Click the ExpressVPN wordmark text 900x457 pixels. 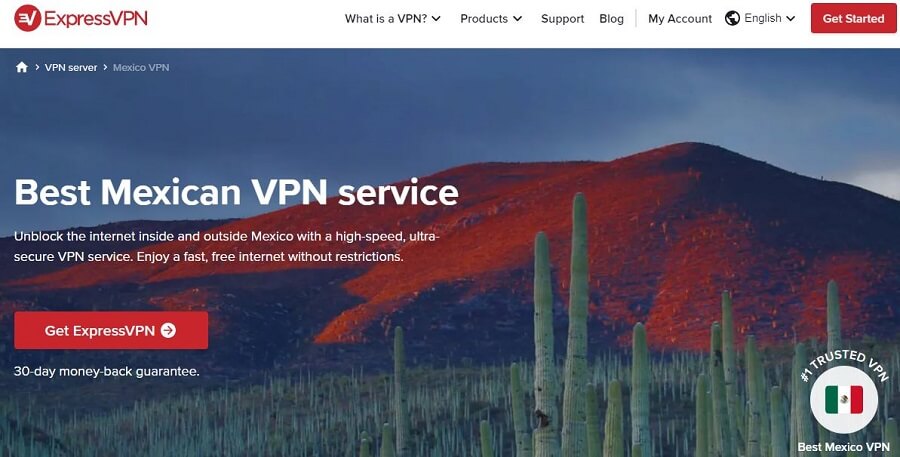point(95,18)
